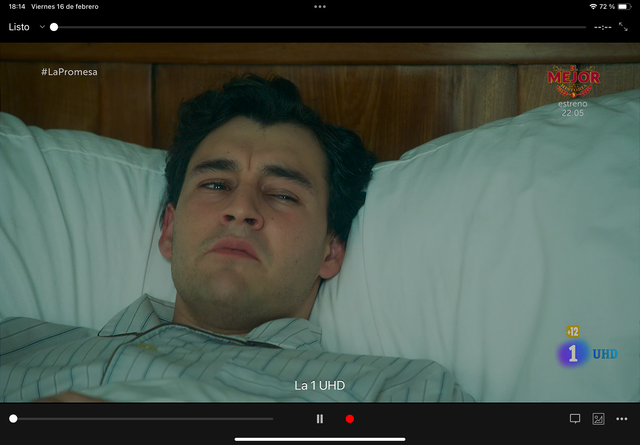
Task: Start recording with the red record button
Action: click(349, 419)
